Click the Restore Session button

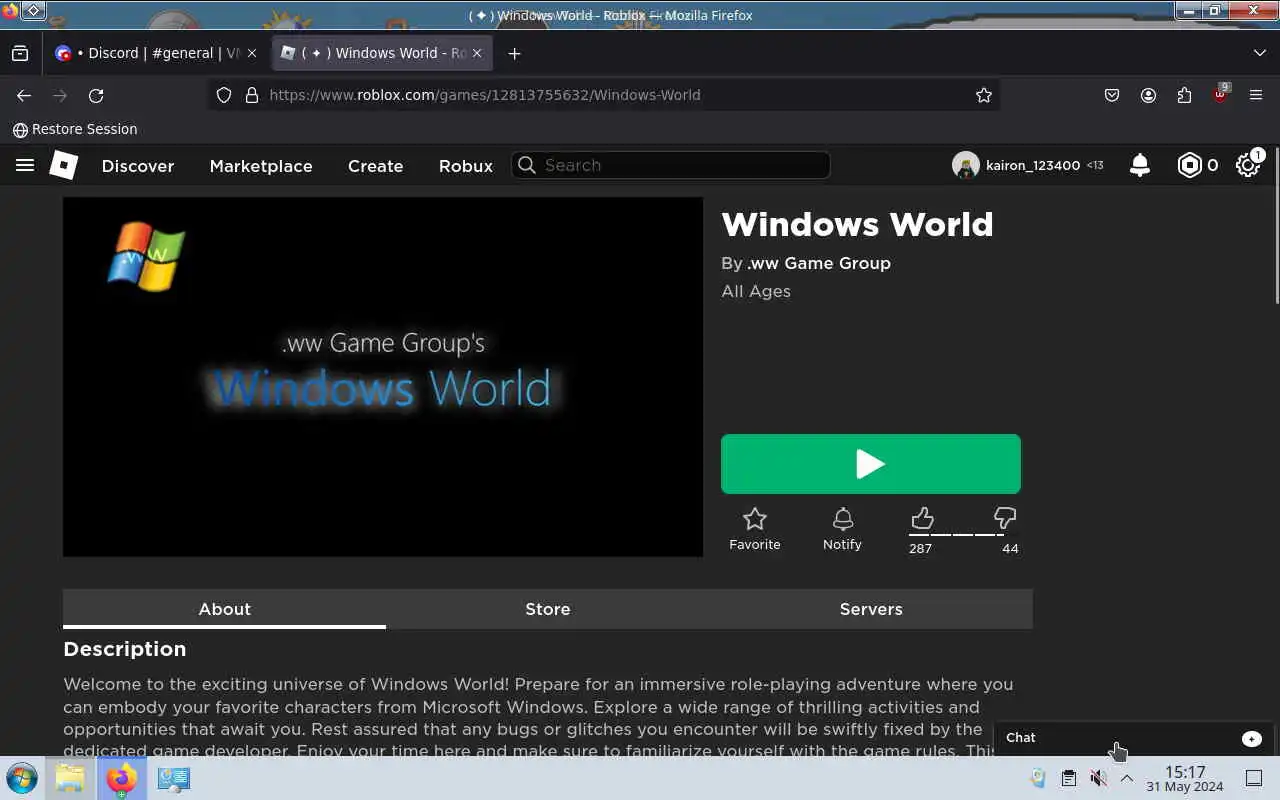(75, 129)
